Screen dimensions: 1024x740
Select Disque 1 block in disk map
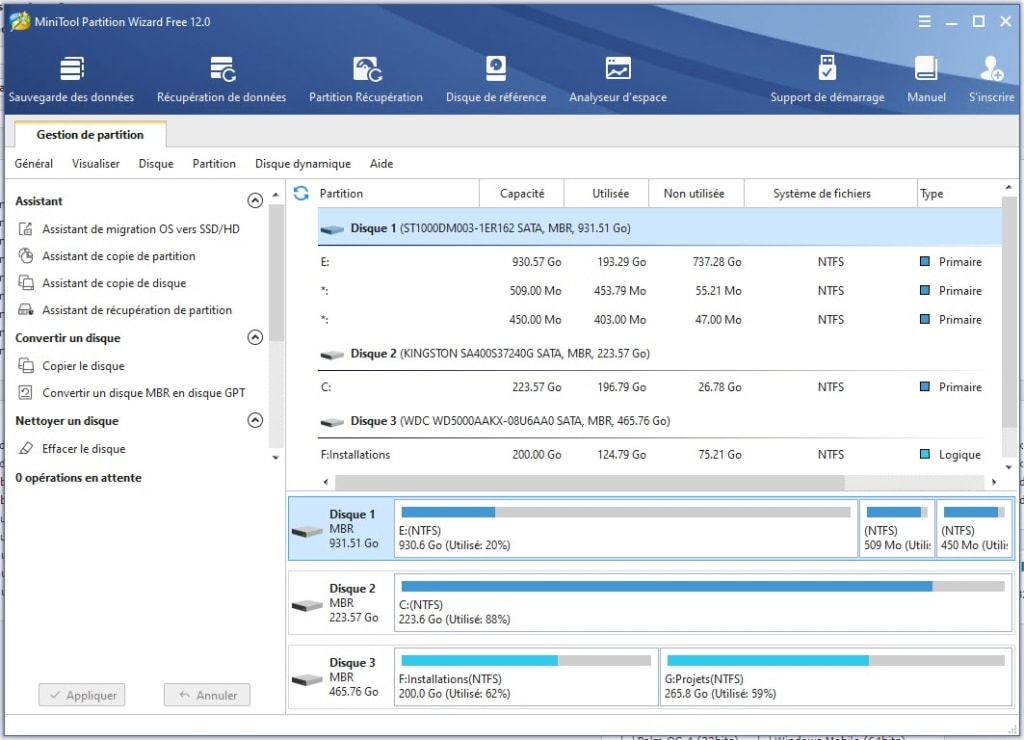pyautogui.click(x=341, y=528)
